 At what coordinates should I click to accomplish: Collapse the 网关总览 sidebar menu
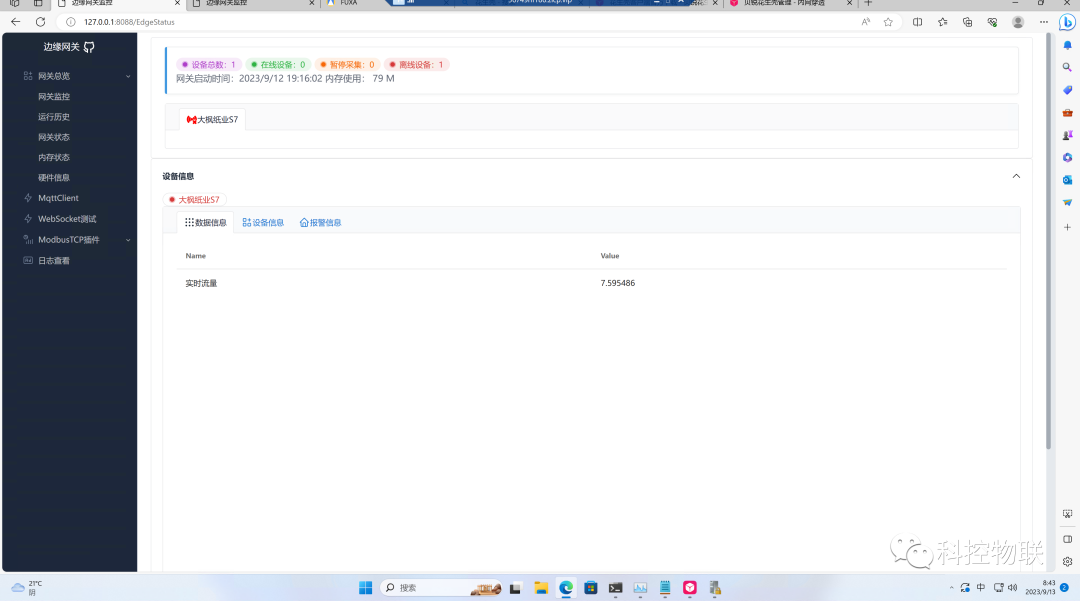tap(128, 76)
